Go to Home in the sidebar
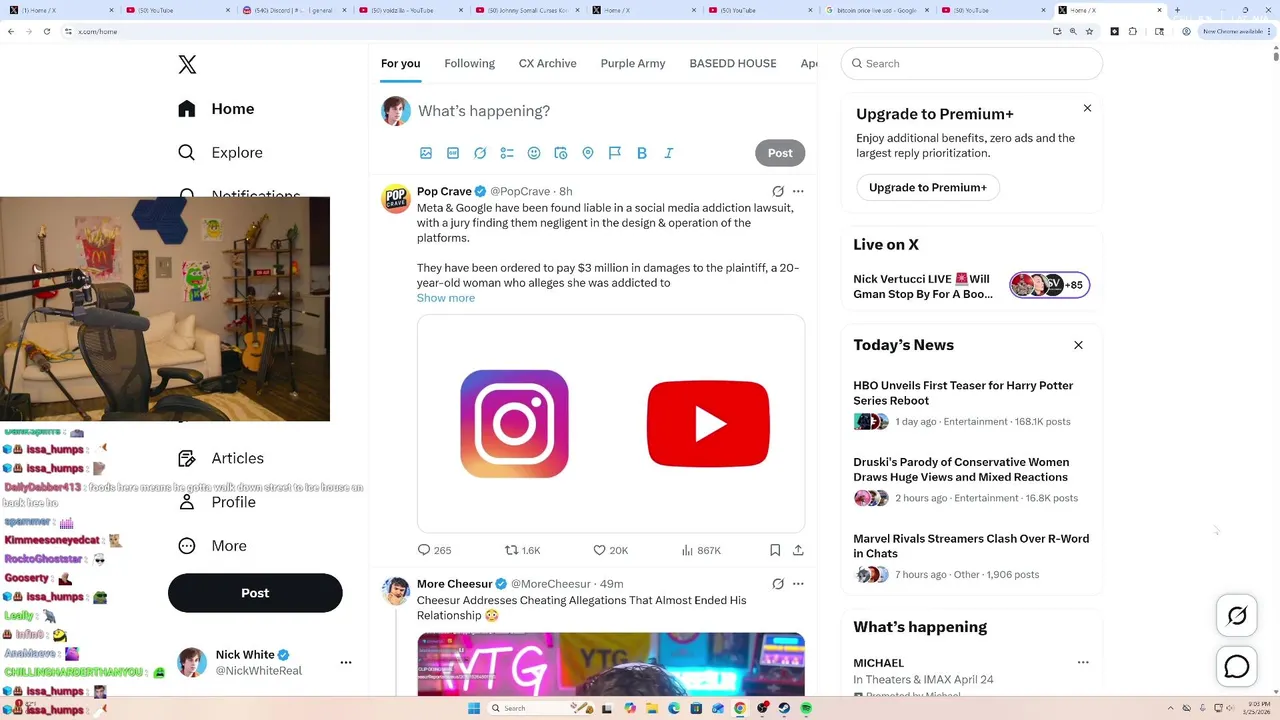Image resolution: width=1280 pixels, height=720 pixels. pyautogui.click(x=216, y=109)
